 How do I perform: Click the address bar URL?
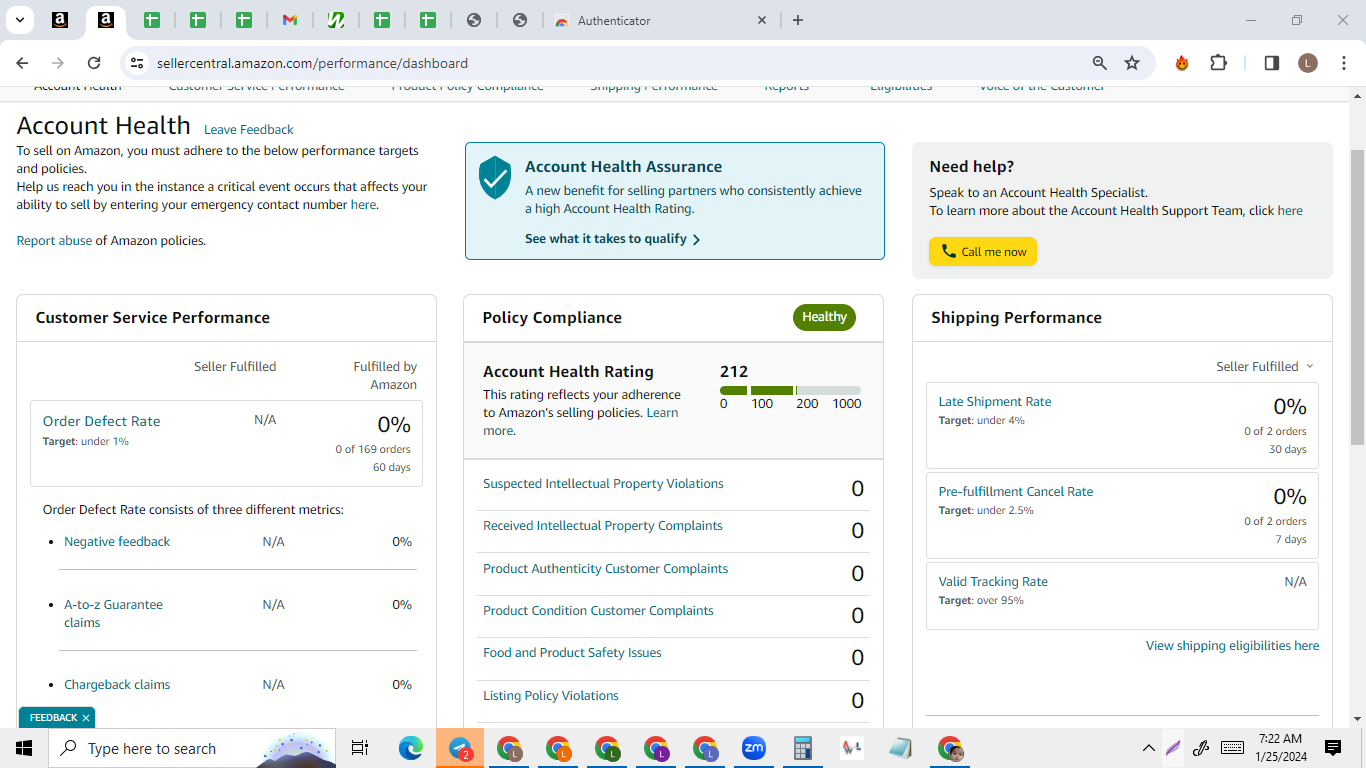(x=312, y=63)
